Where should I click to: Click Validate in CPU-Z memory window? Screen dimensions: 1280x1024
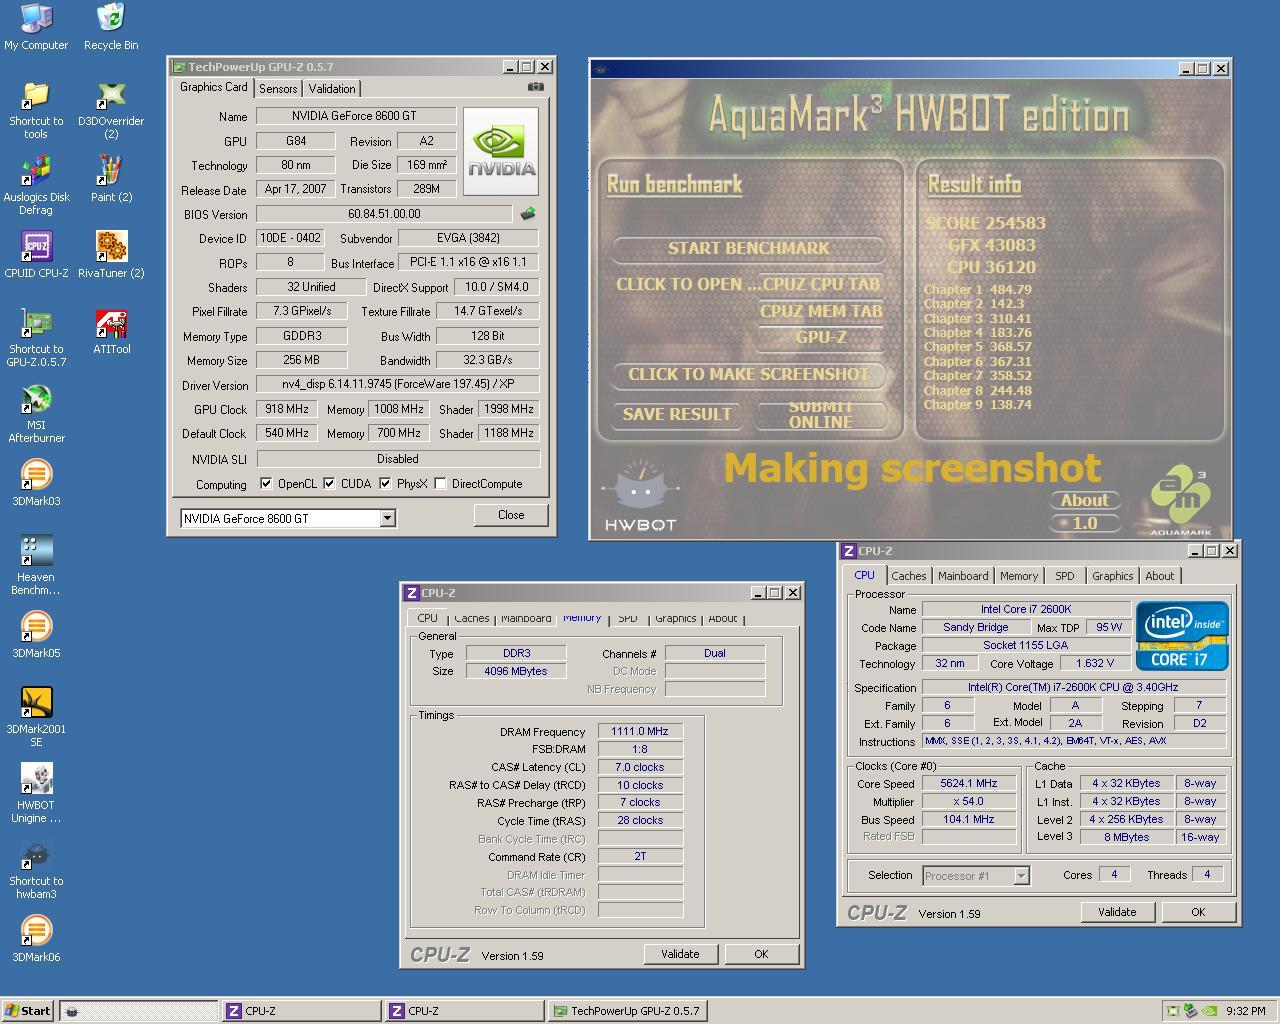(x=680, y=954)
